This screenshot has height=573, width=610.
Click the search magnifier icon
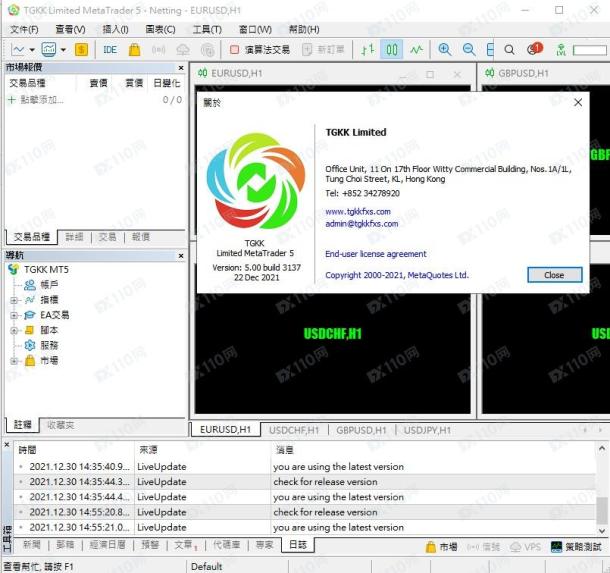509,50
